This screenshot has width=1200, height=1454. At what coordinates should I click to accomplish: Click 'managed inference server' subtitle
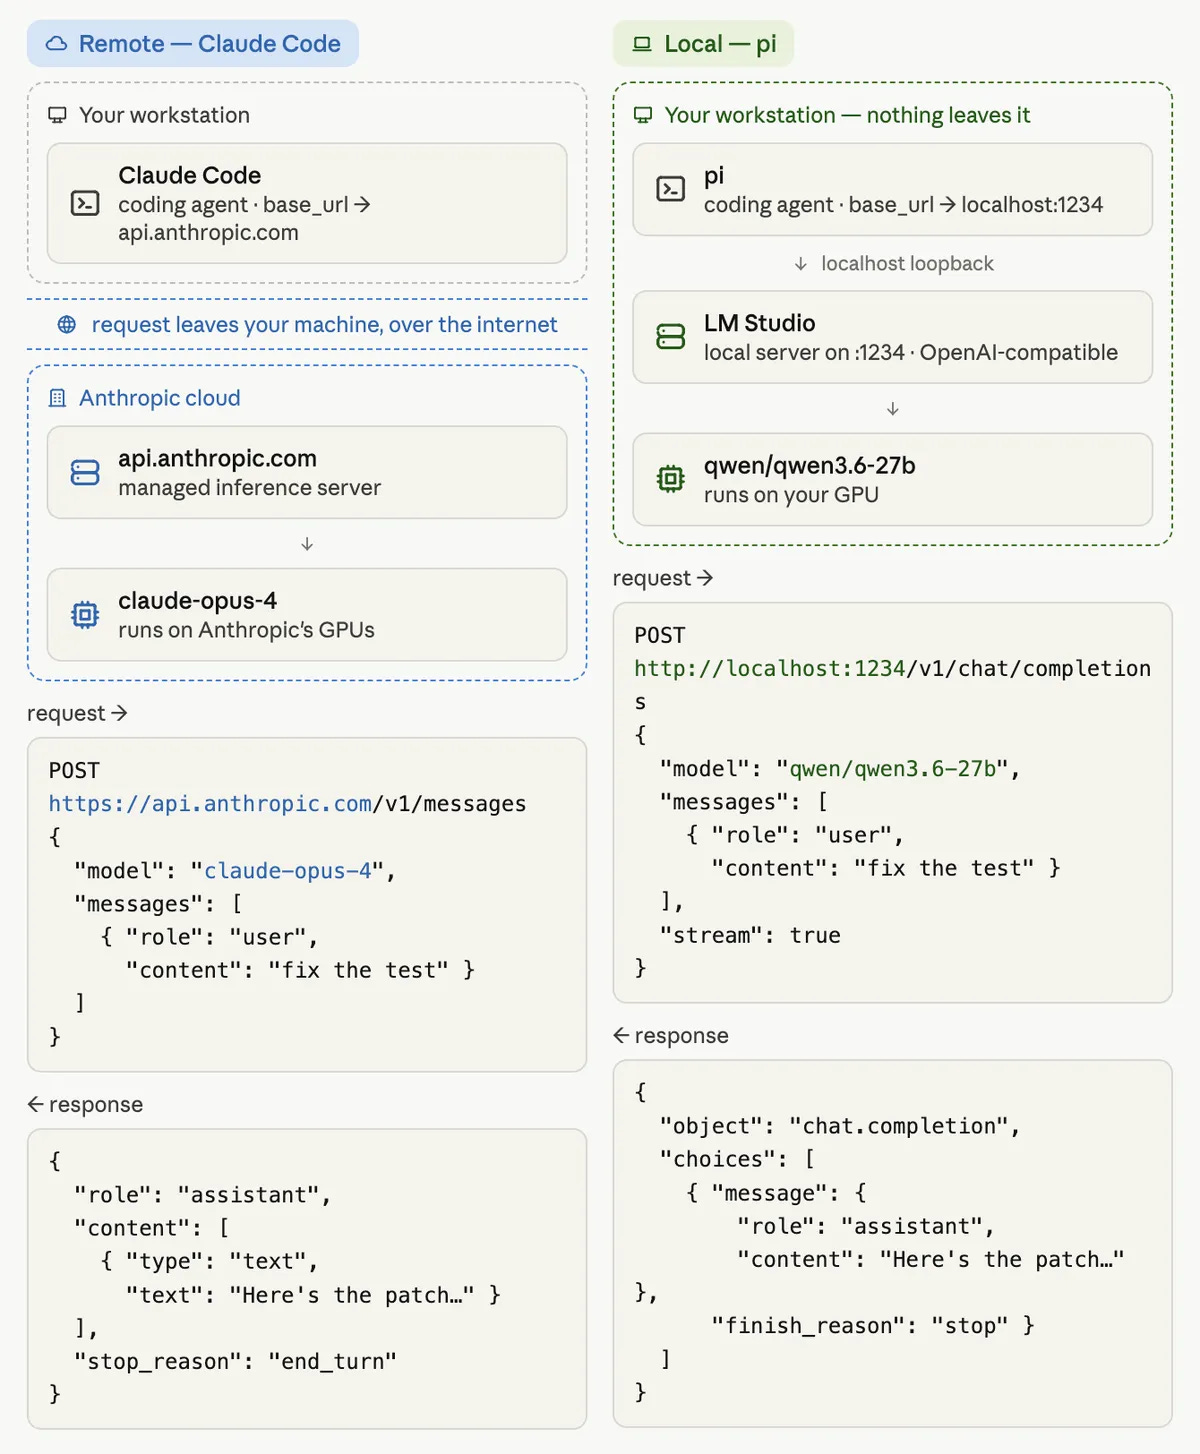249,488
